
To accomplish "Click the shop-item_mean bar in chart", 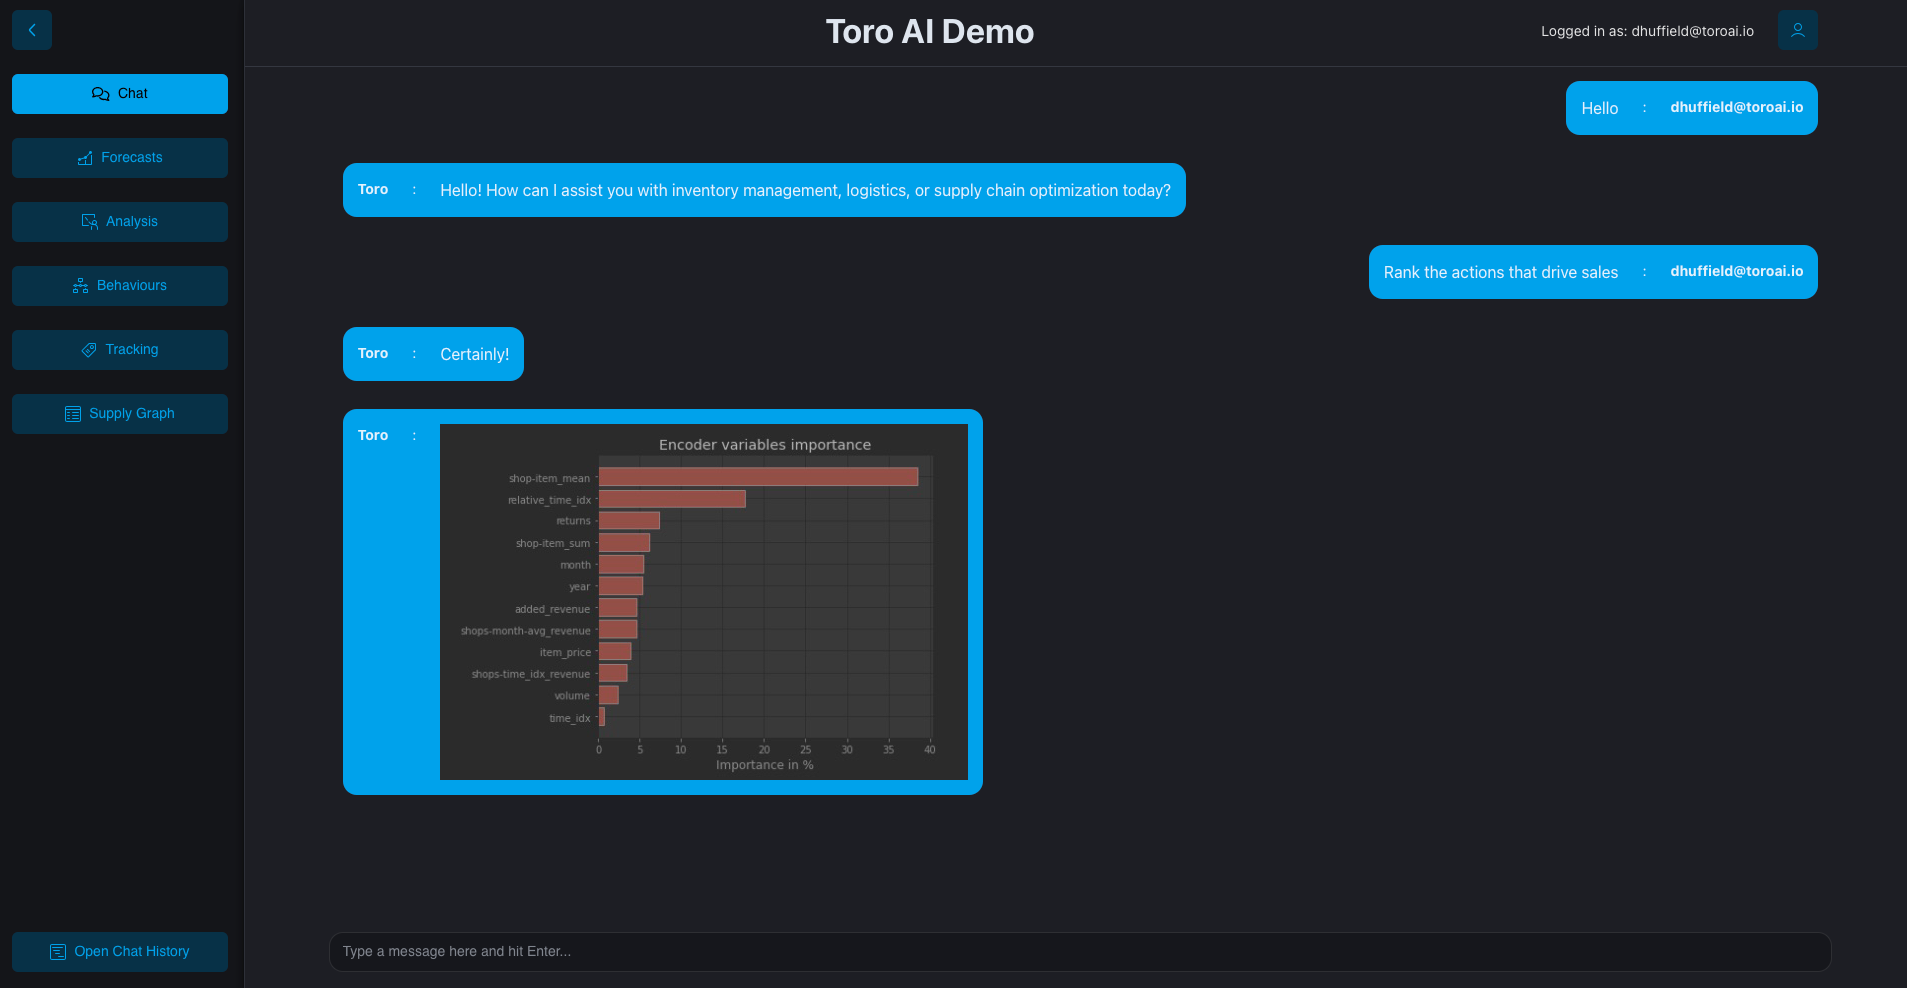I will click(758, 477).
